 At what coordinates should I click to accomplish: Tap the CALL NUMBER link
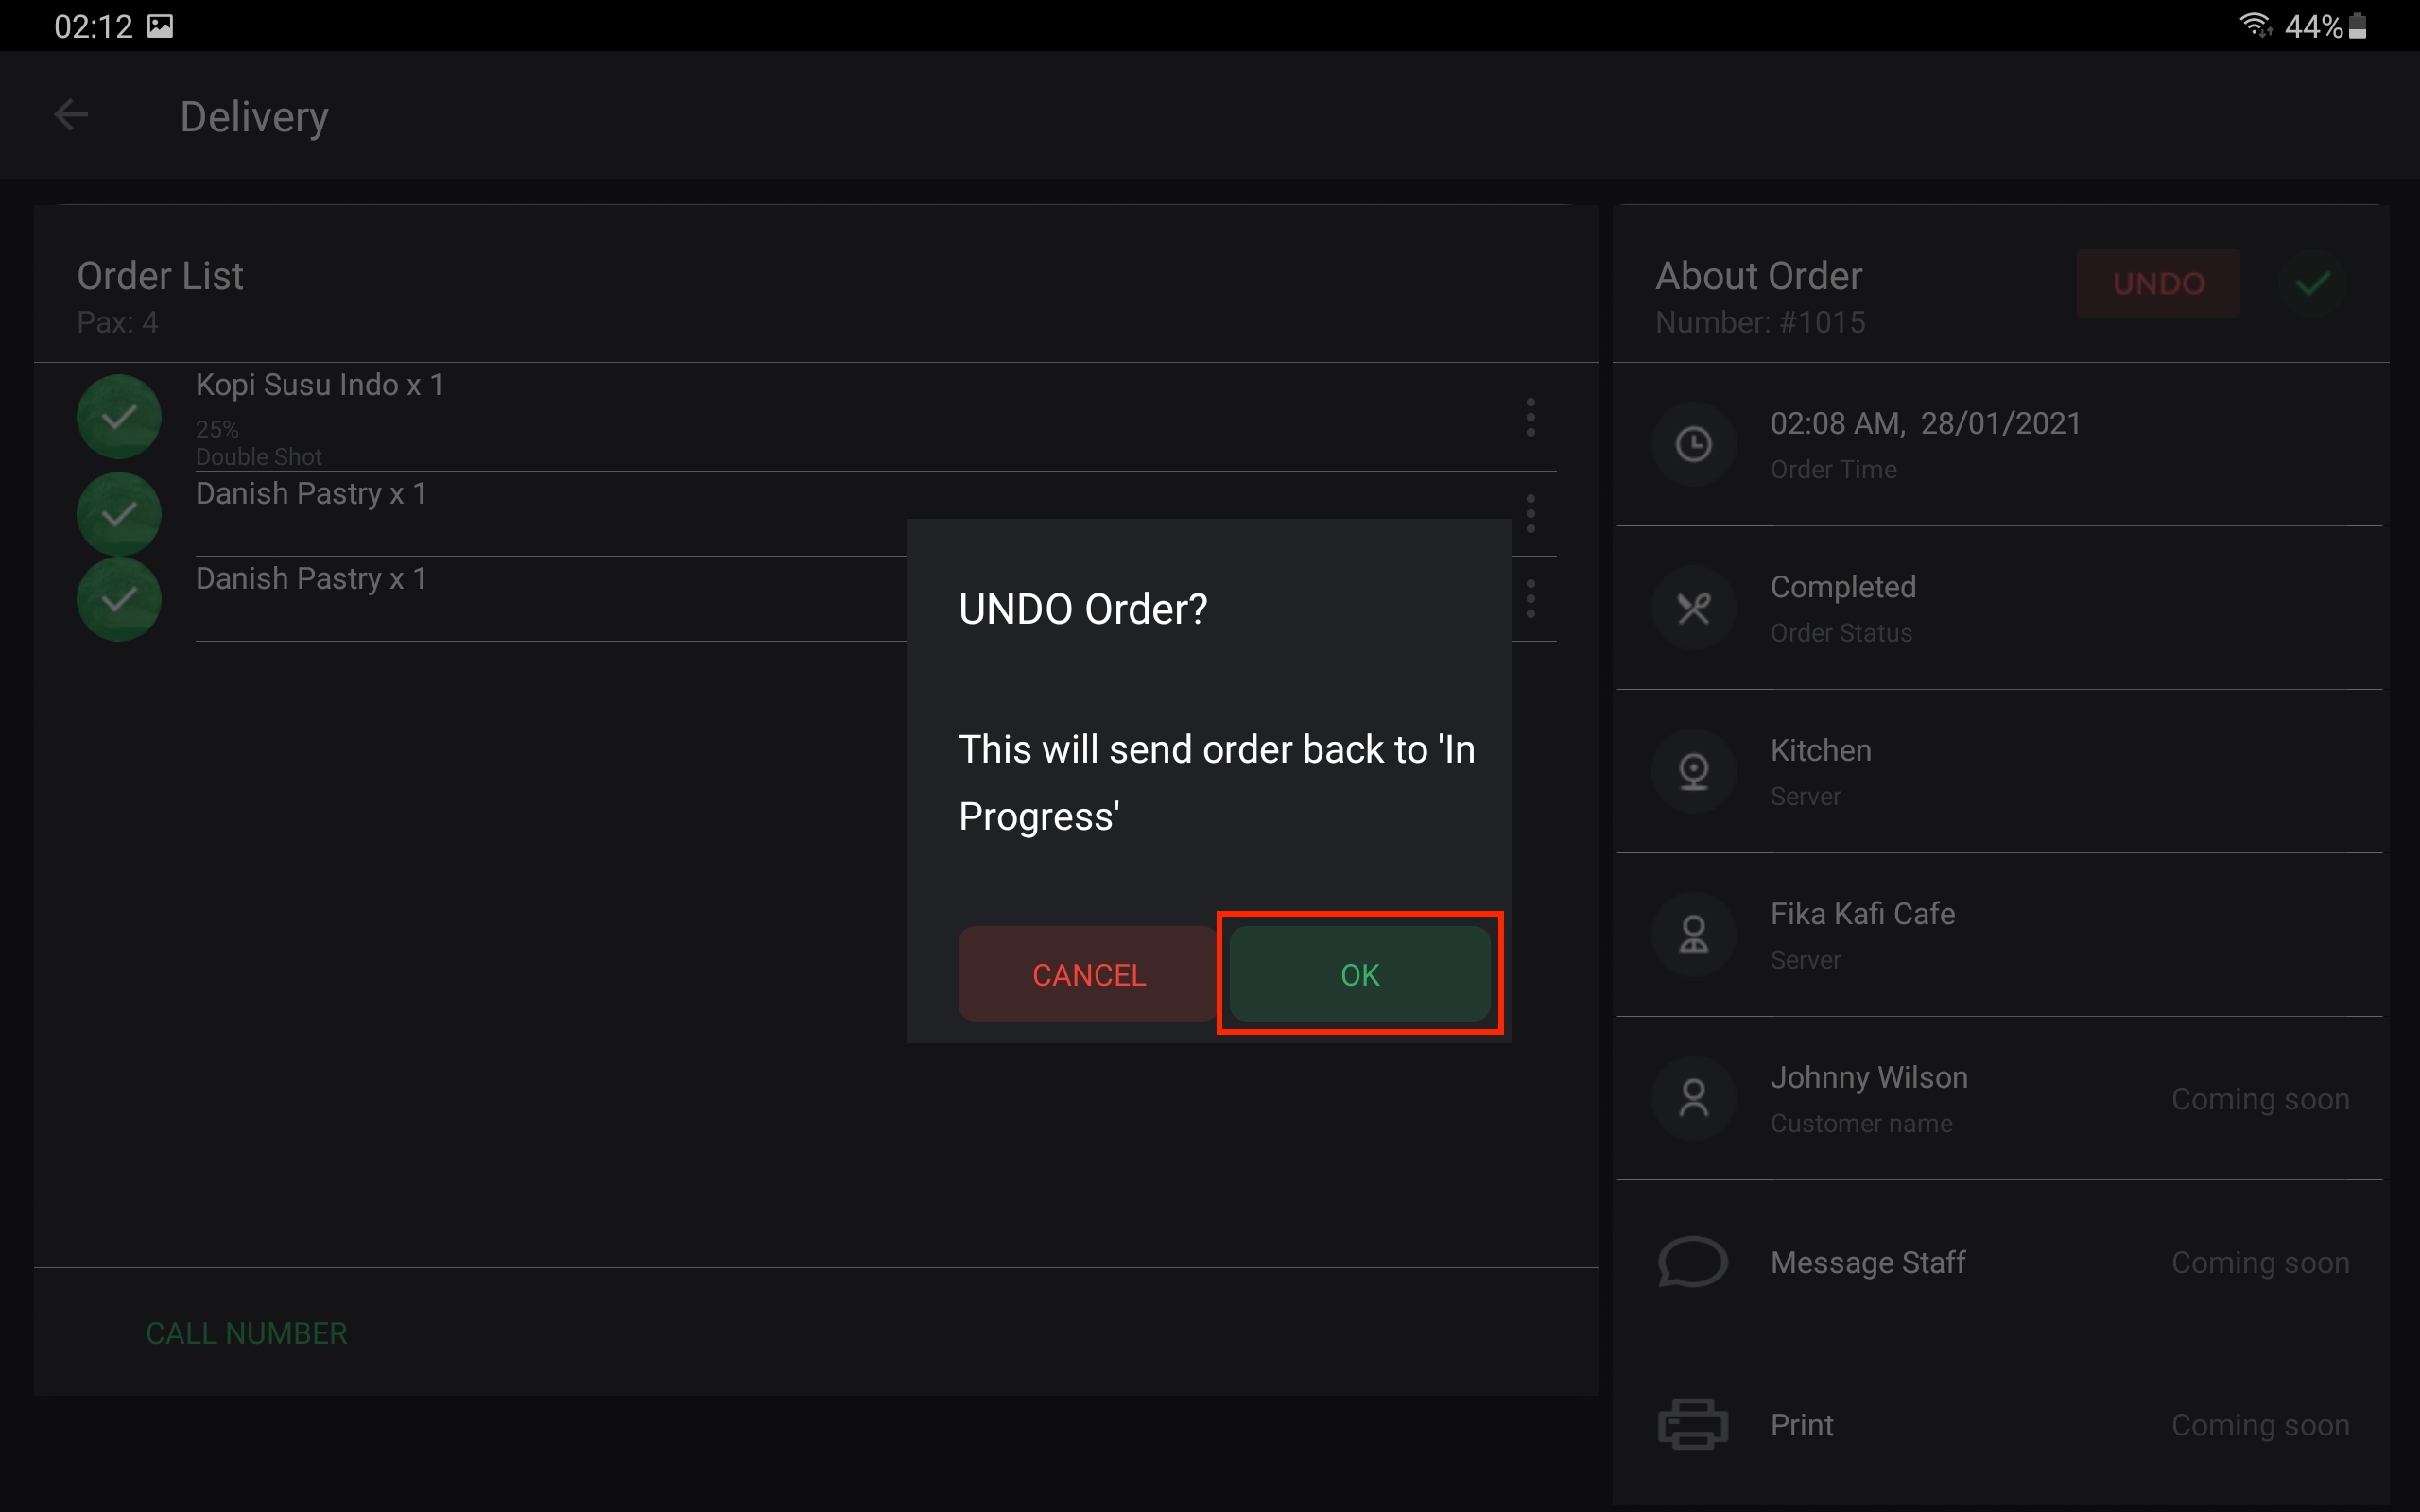(247, 1333)
